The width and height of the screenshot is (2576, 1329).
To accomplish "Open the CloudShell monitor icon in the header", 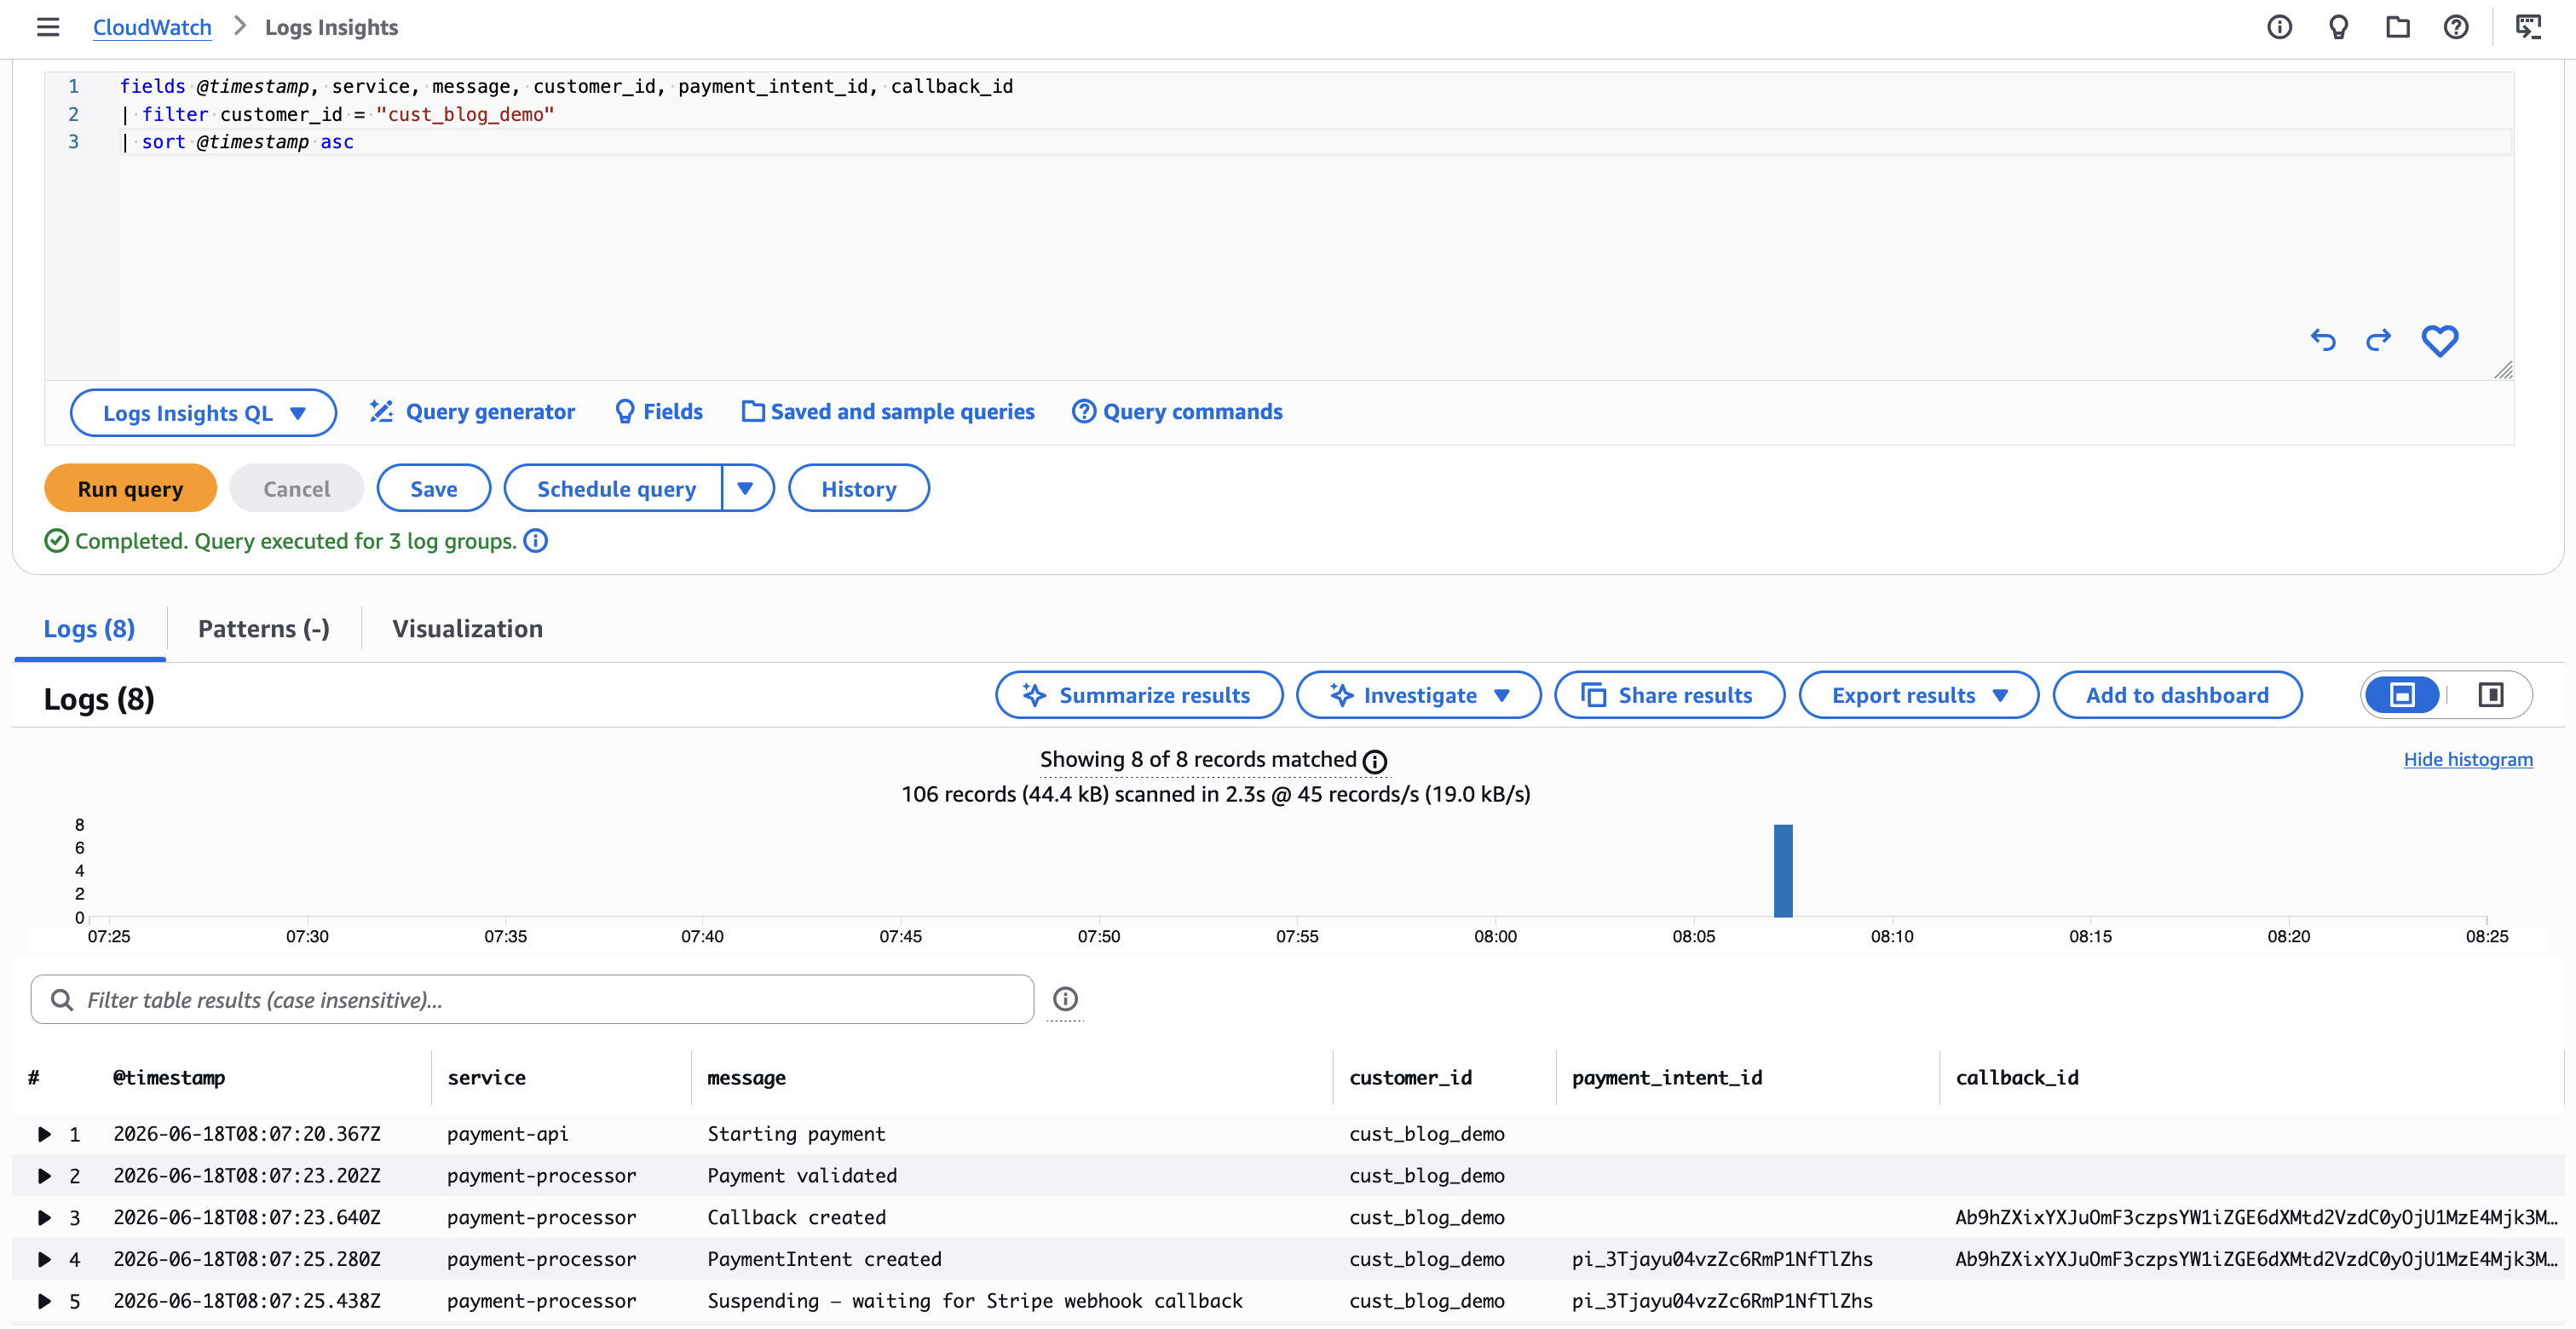I will (x=2528, y=27).
